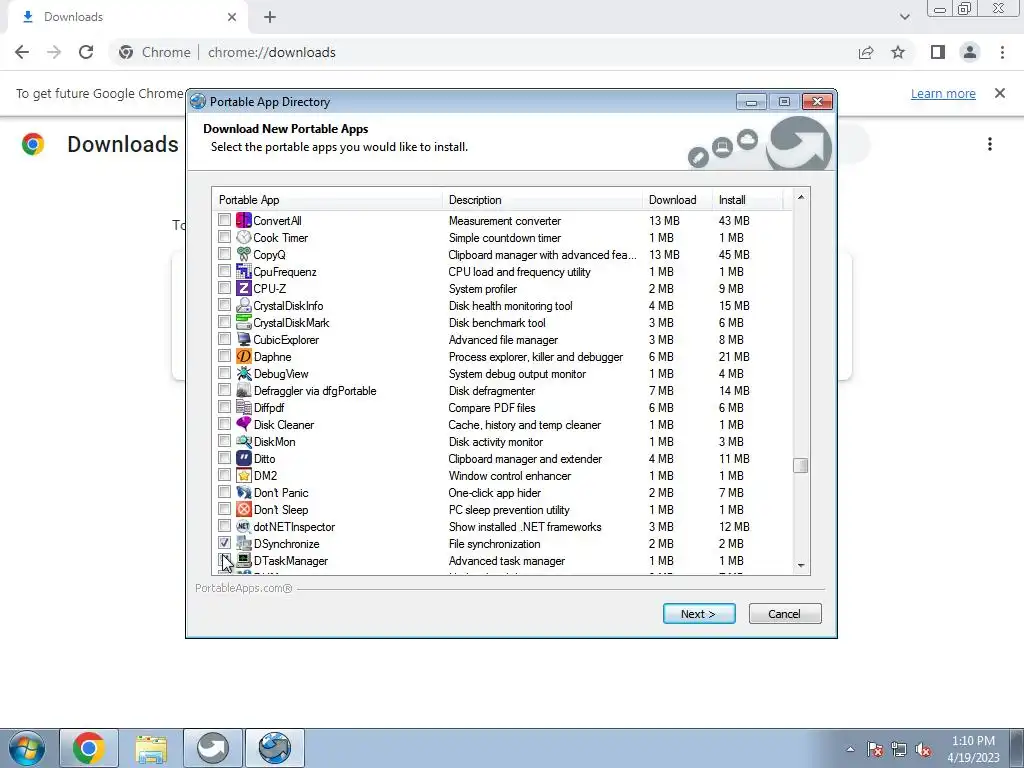Open the Windows Start menu

coord(27,748)
